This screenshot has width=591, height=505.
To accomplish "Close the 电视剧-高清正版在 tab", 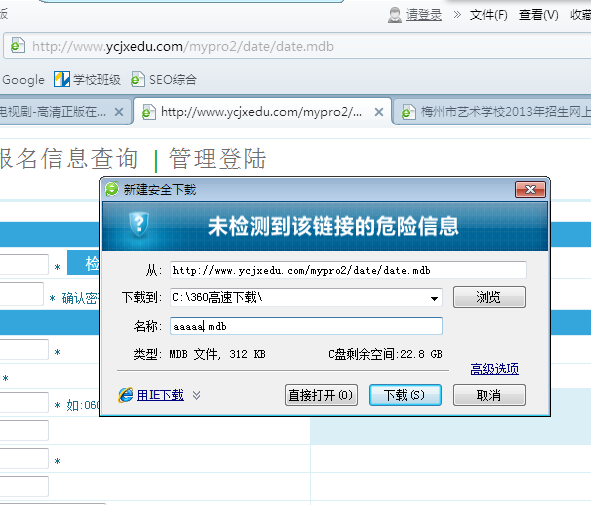I will (119, 112).
